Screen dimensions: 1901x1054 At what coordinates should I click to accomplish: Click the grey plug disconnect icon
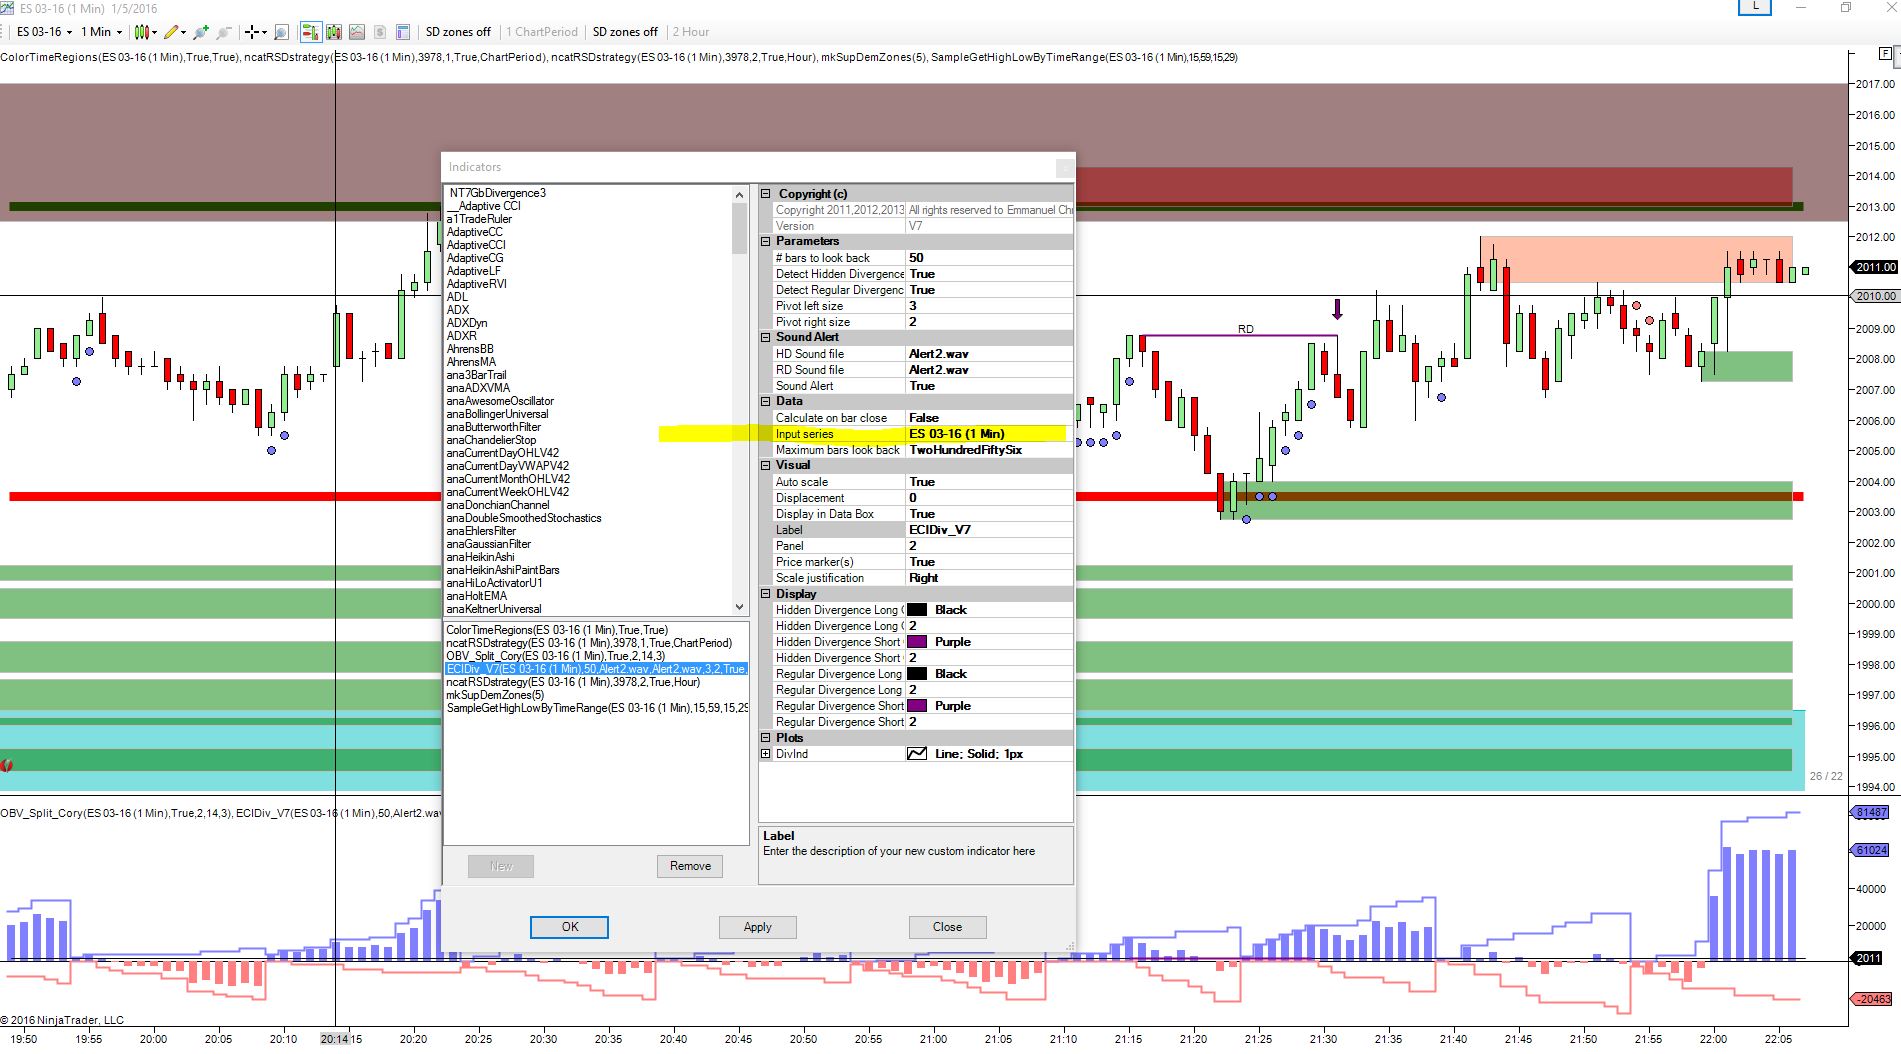click(224, 32)
